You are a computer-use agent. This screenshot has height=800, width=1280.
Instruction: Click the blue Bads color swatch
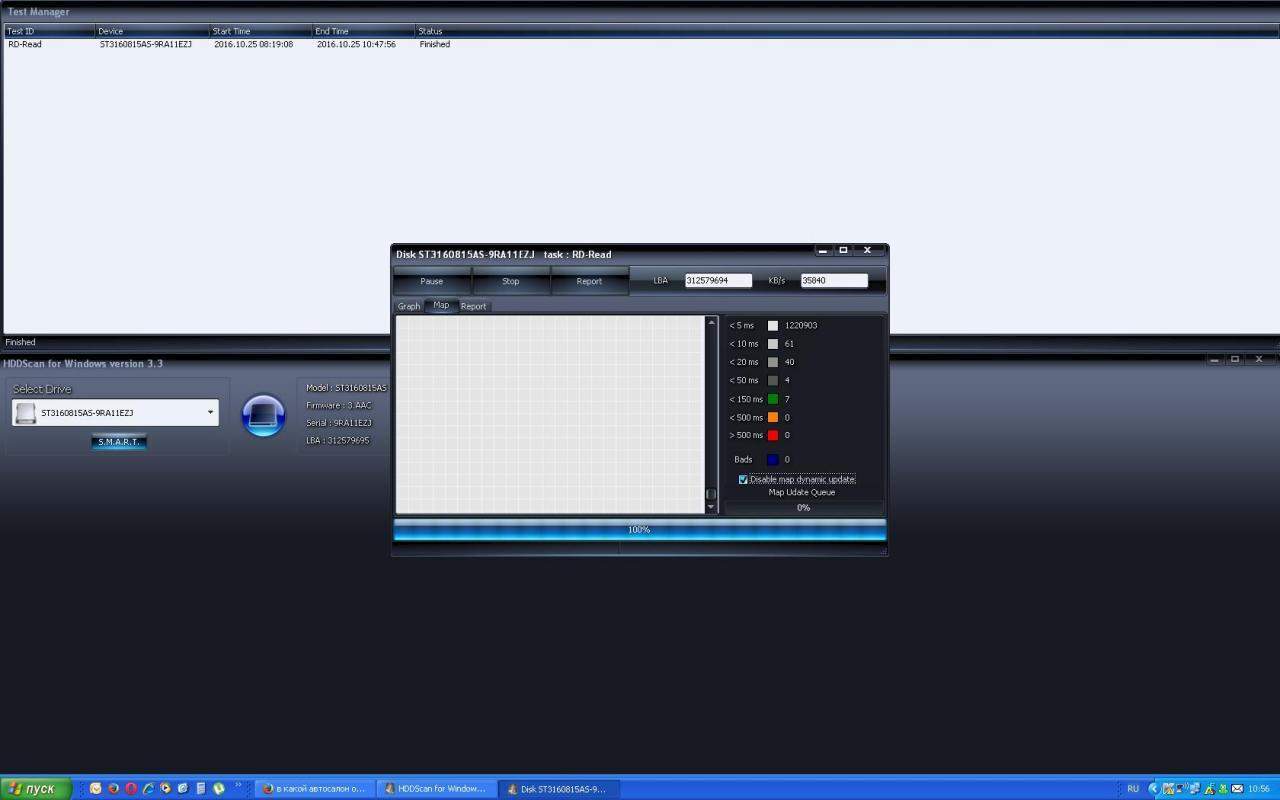click(x=772, y=460)
